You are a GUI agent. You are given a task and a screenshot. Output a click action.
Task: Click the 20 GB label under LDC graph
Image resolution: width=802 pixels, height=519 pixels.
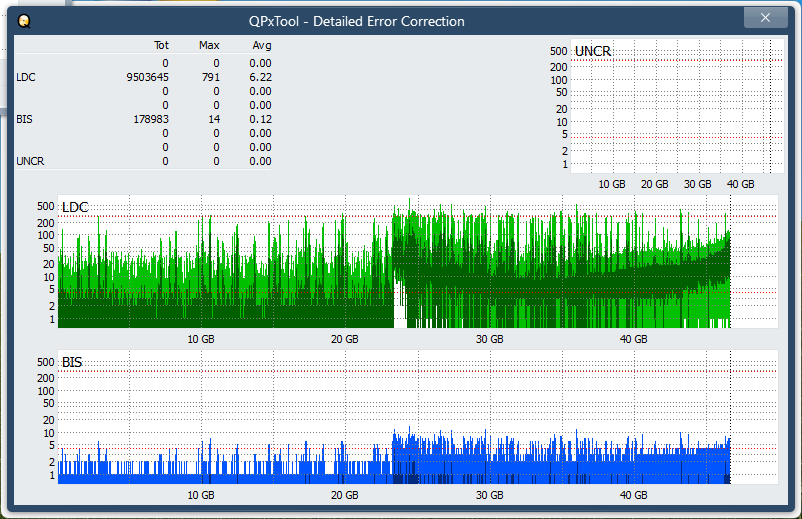coord(345,339)
